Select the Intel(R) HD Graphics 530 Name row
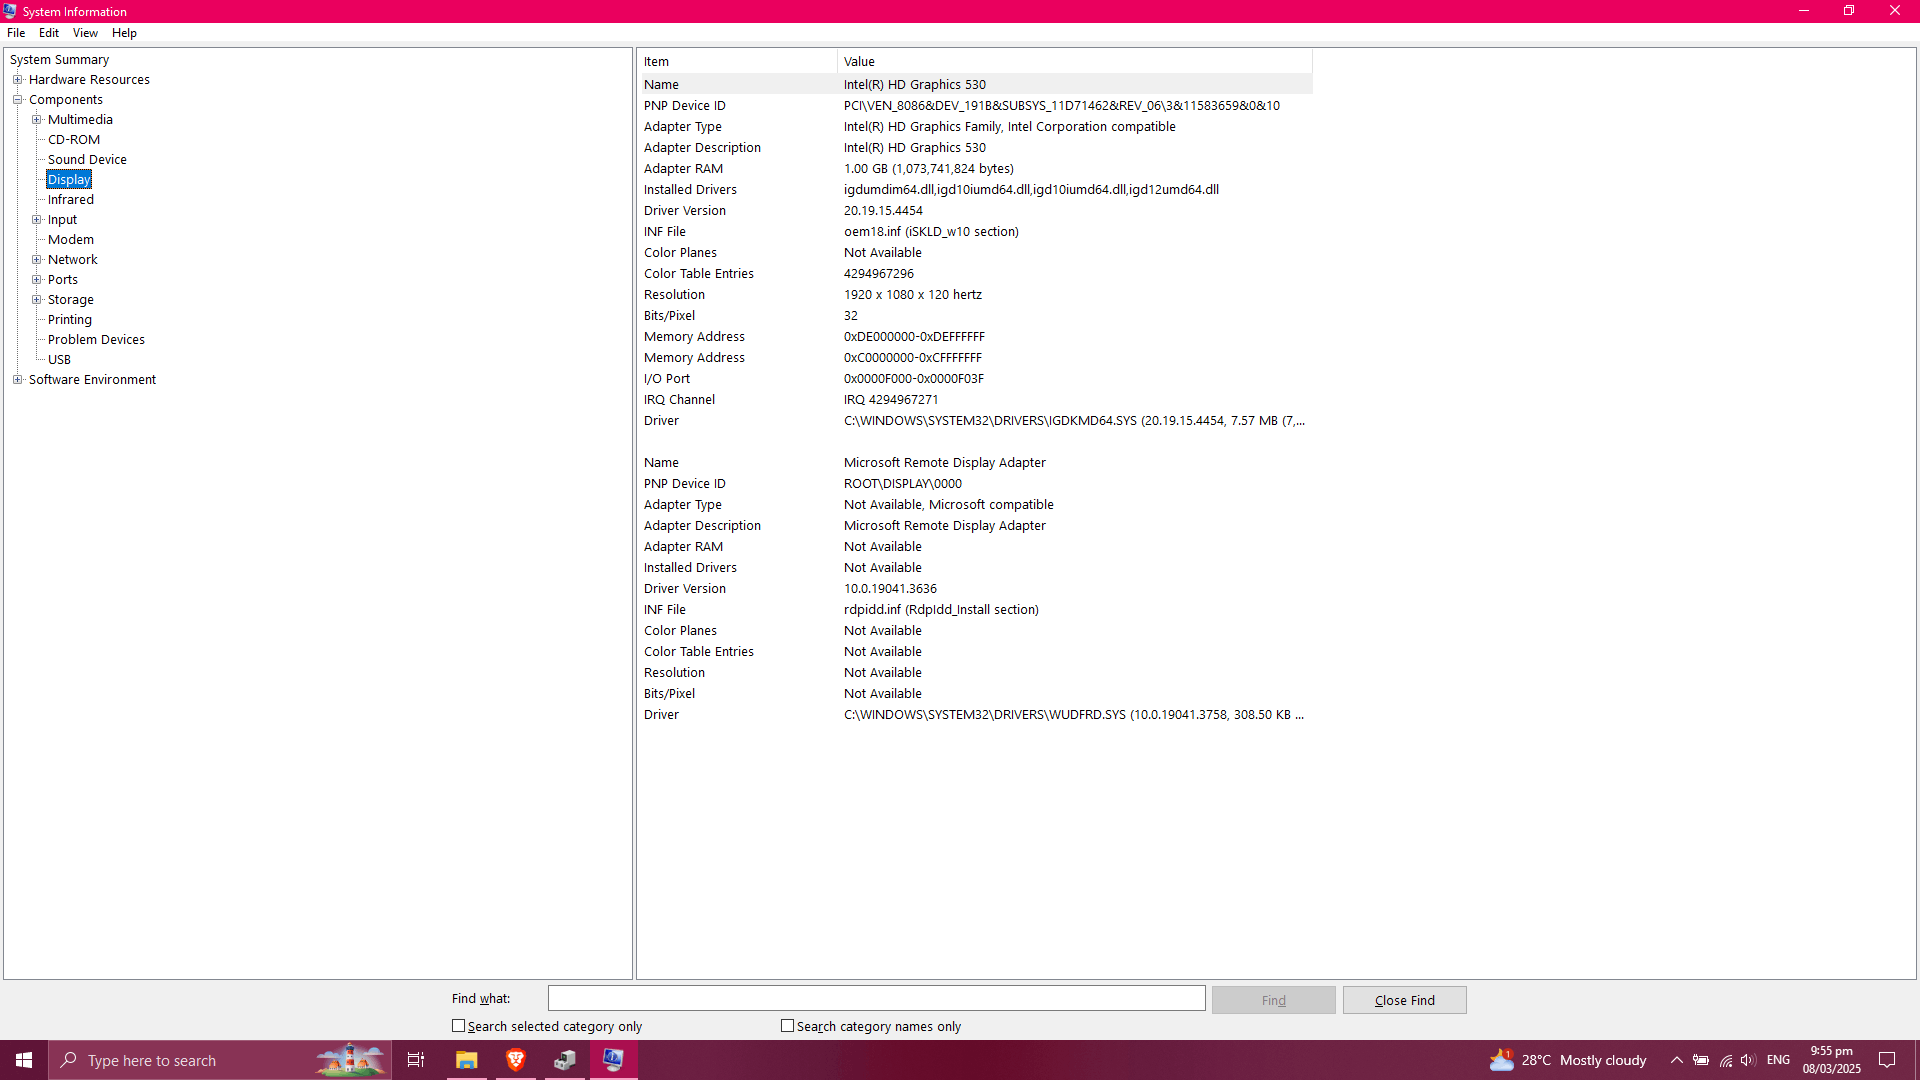This screenshot has height=1080, width=1920. point(975,85)
